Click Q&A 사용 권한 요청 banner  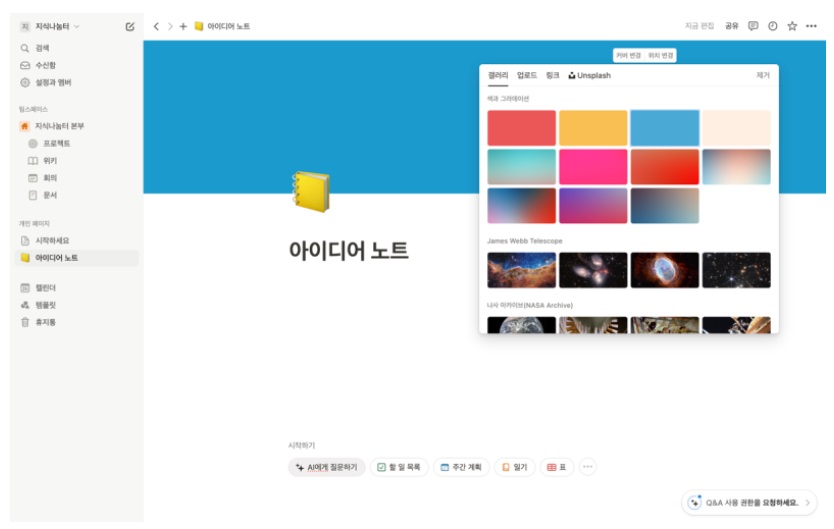click(x=749, y=502)
